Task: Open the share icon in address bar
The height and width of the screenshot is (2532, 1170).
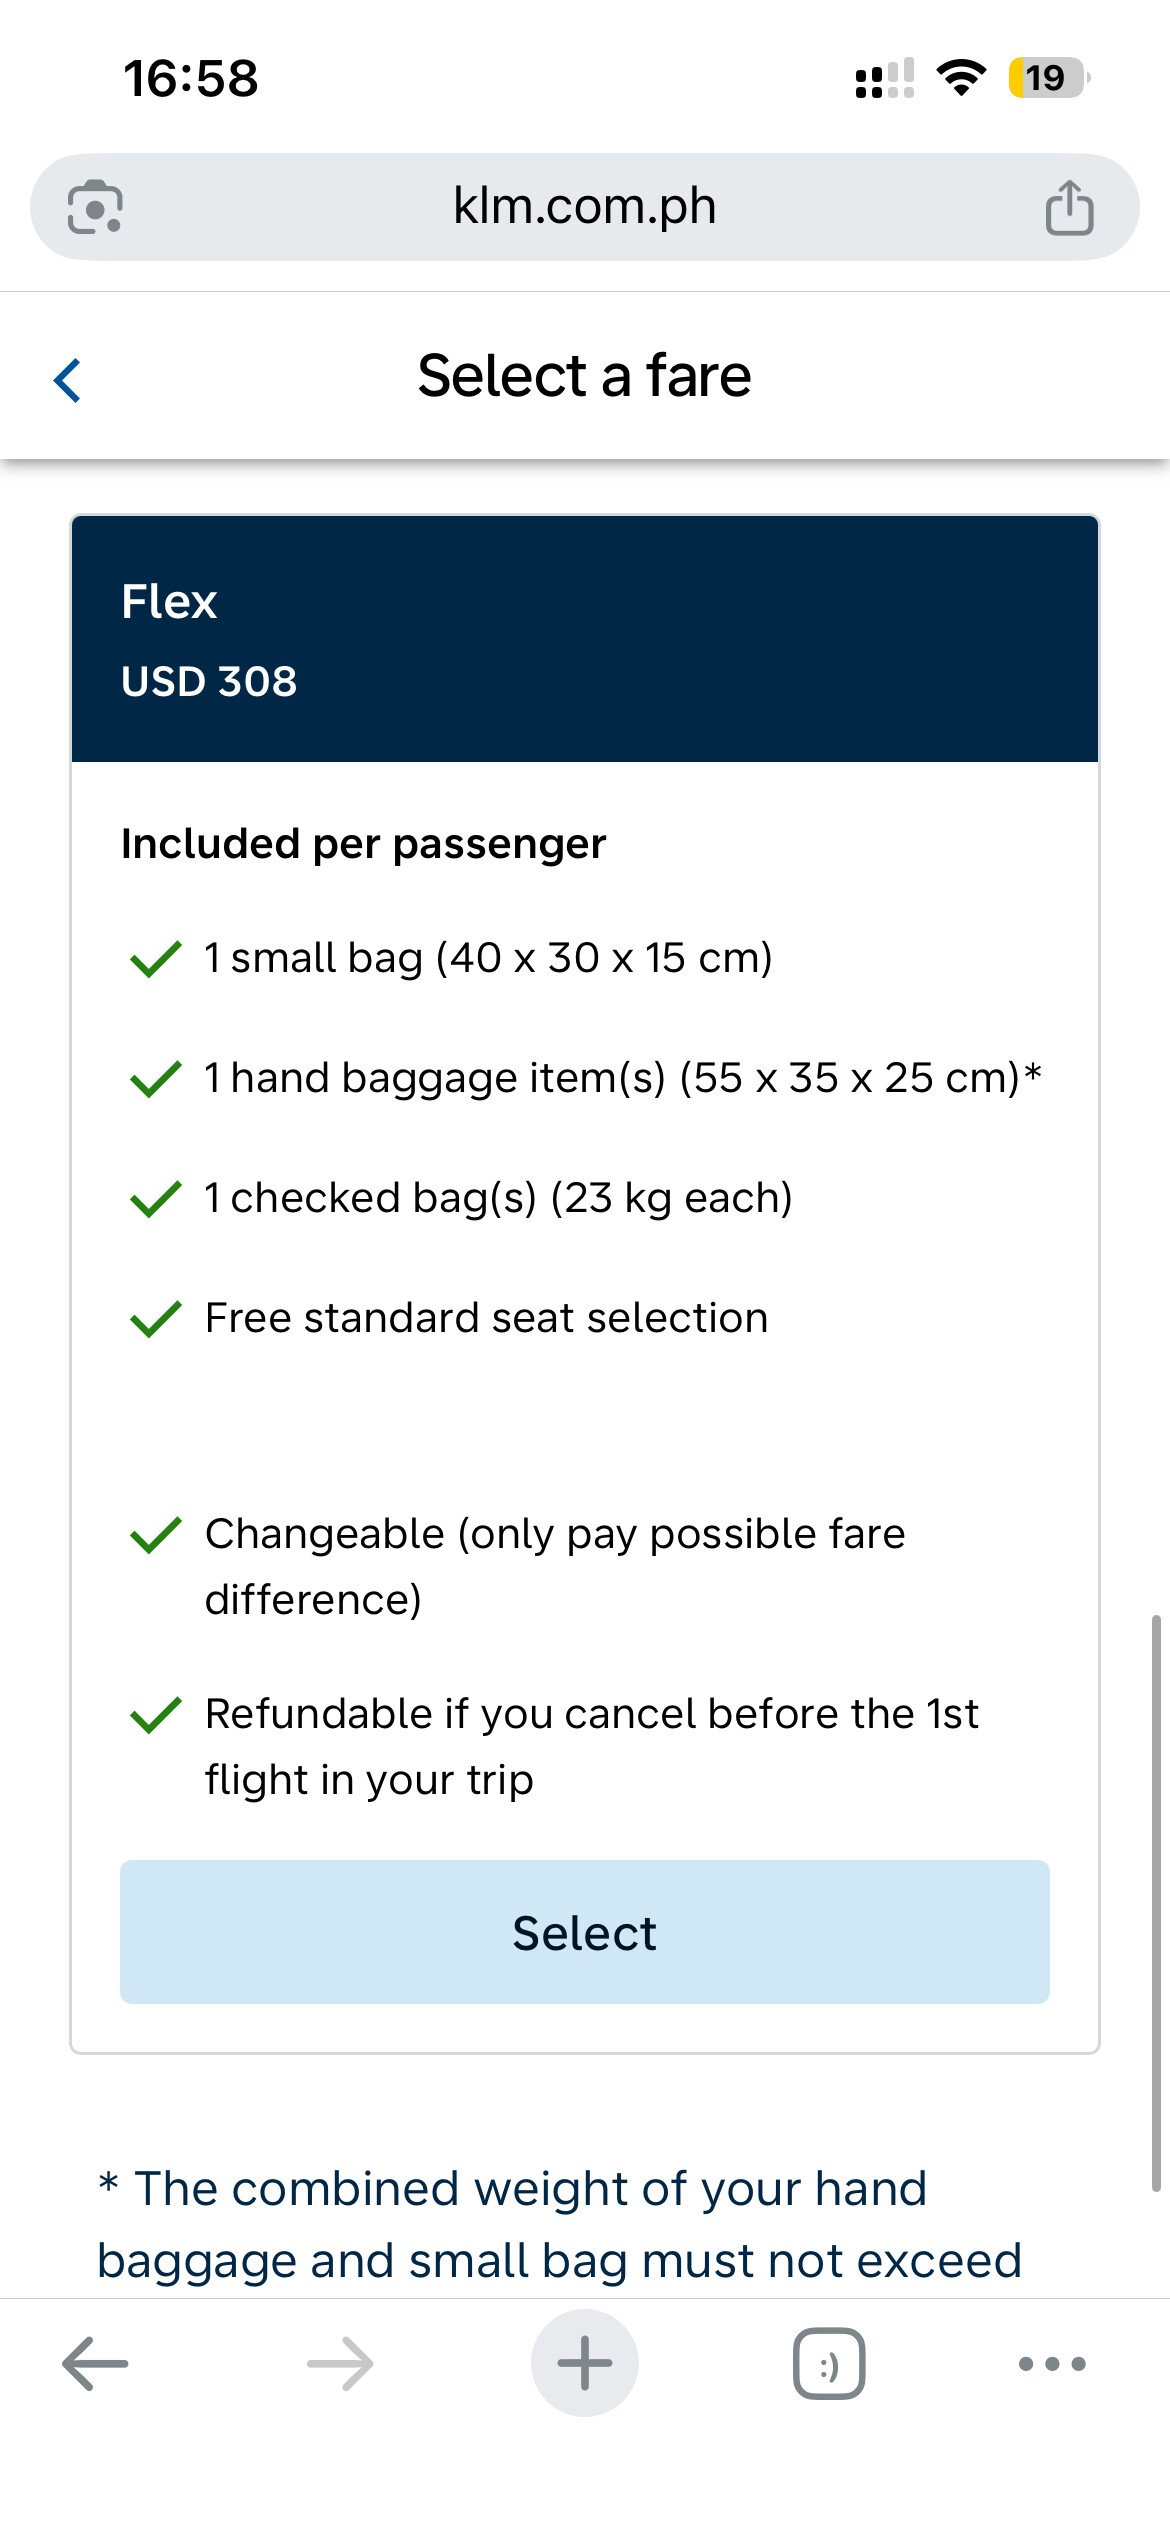Action: [1069, 207]
